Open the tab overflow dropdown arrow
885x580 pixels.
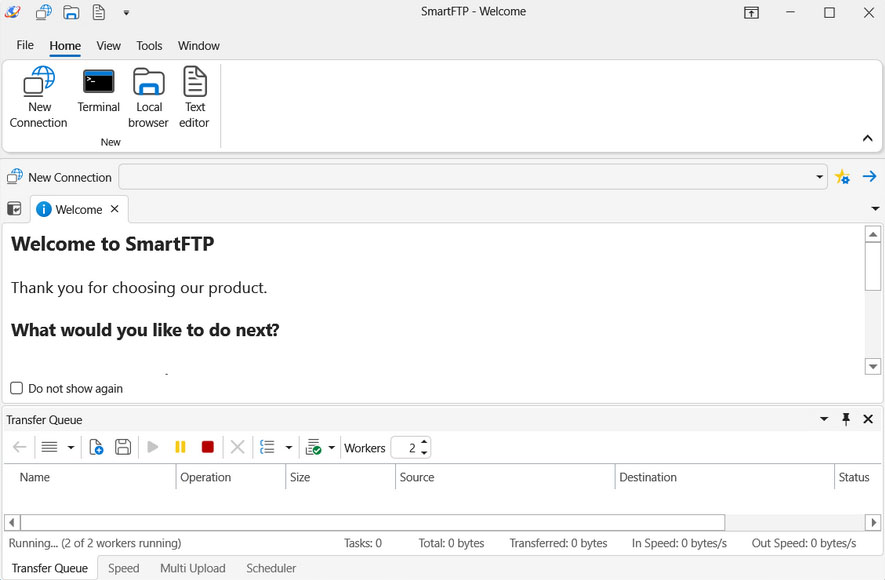875,209
